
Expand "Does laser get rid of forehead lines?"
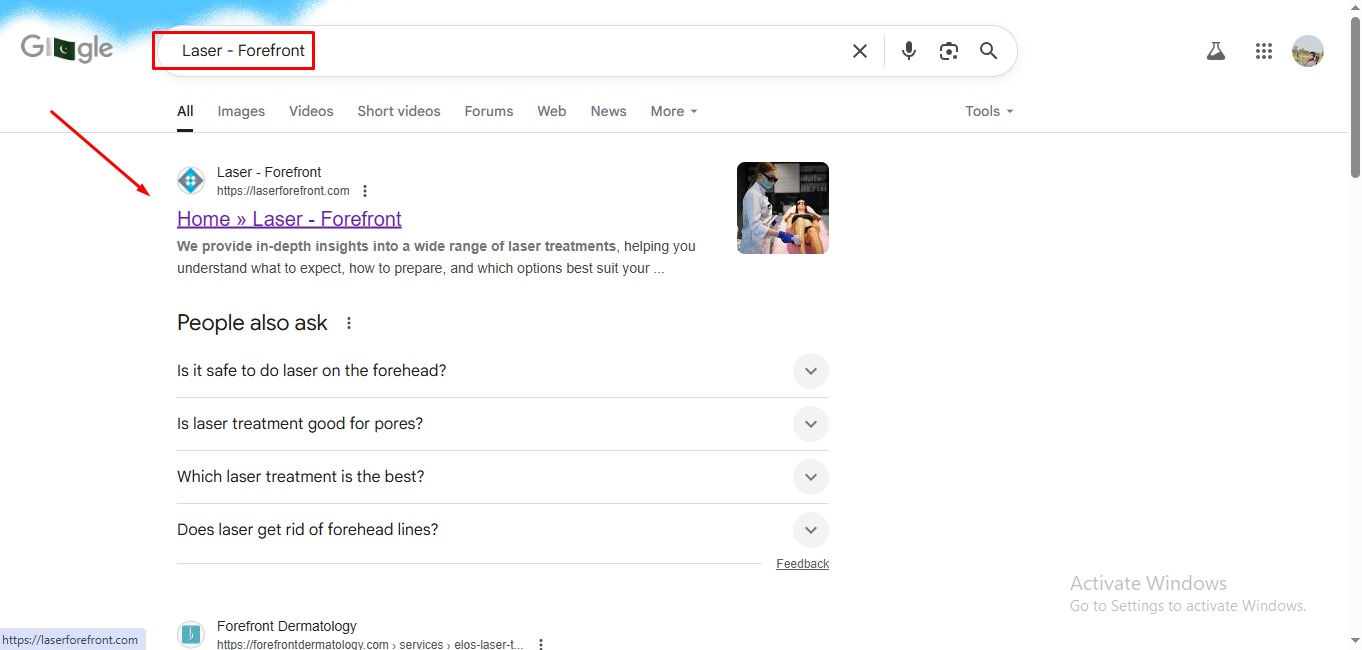[x=810, y=530]
